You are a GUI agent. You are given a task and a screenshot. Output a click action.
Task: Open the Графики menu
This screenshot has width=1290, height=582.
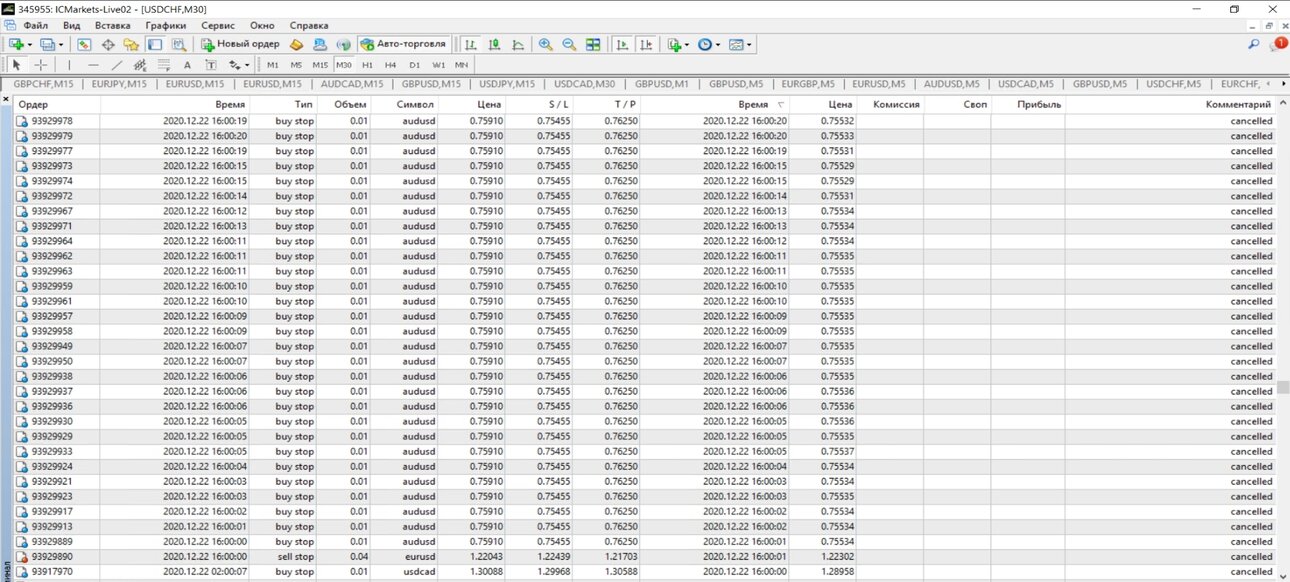tap(165, 25)
